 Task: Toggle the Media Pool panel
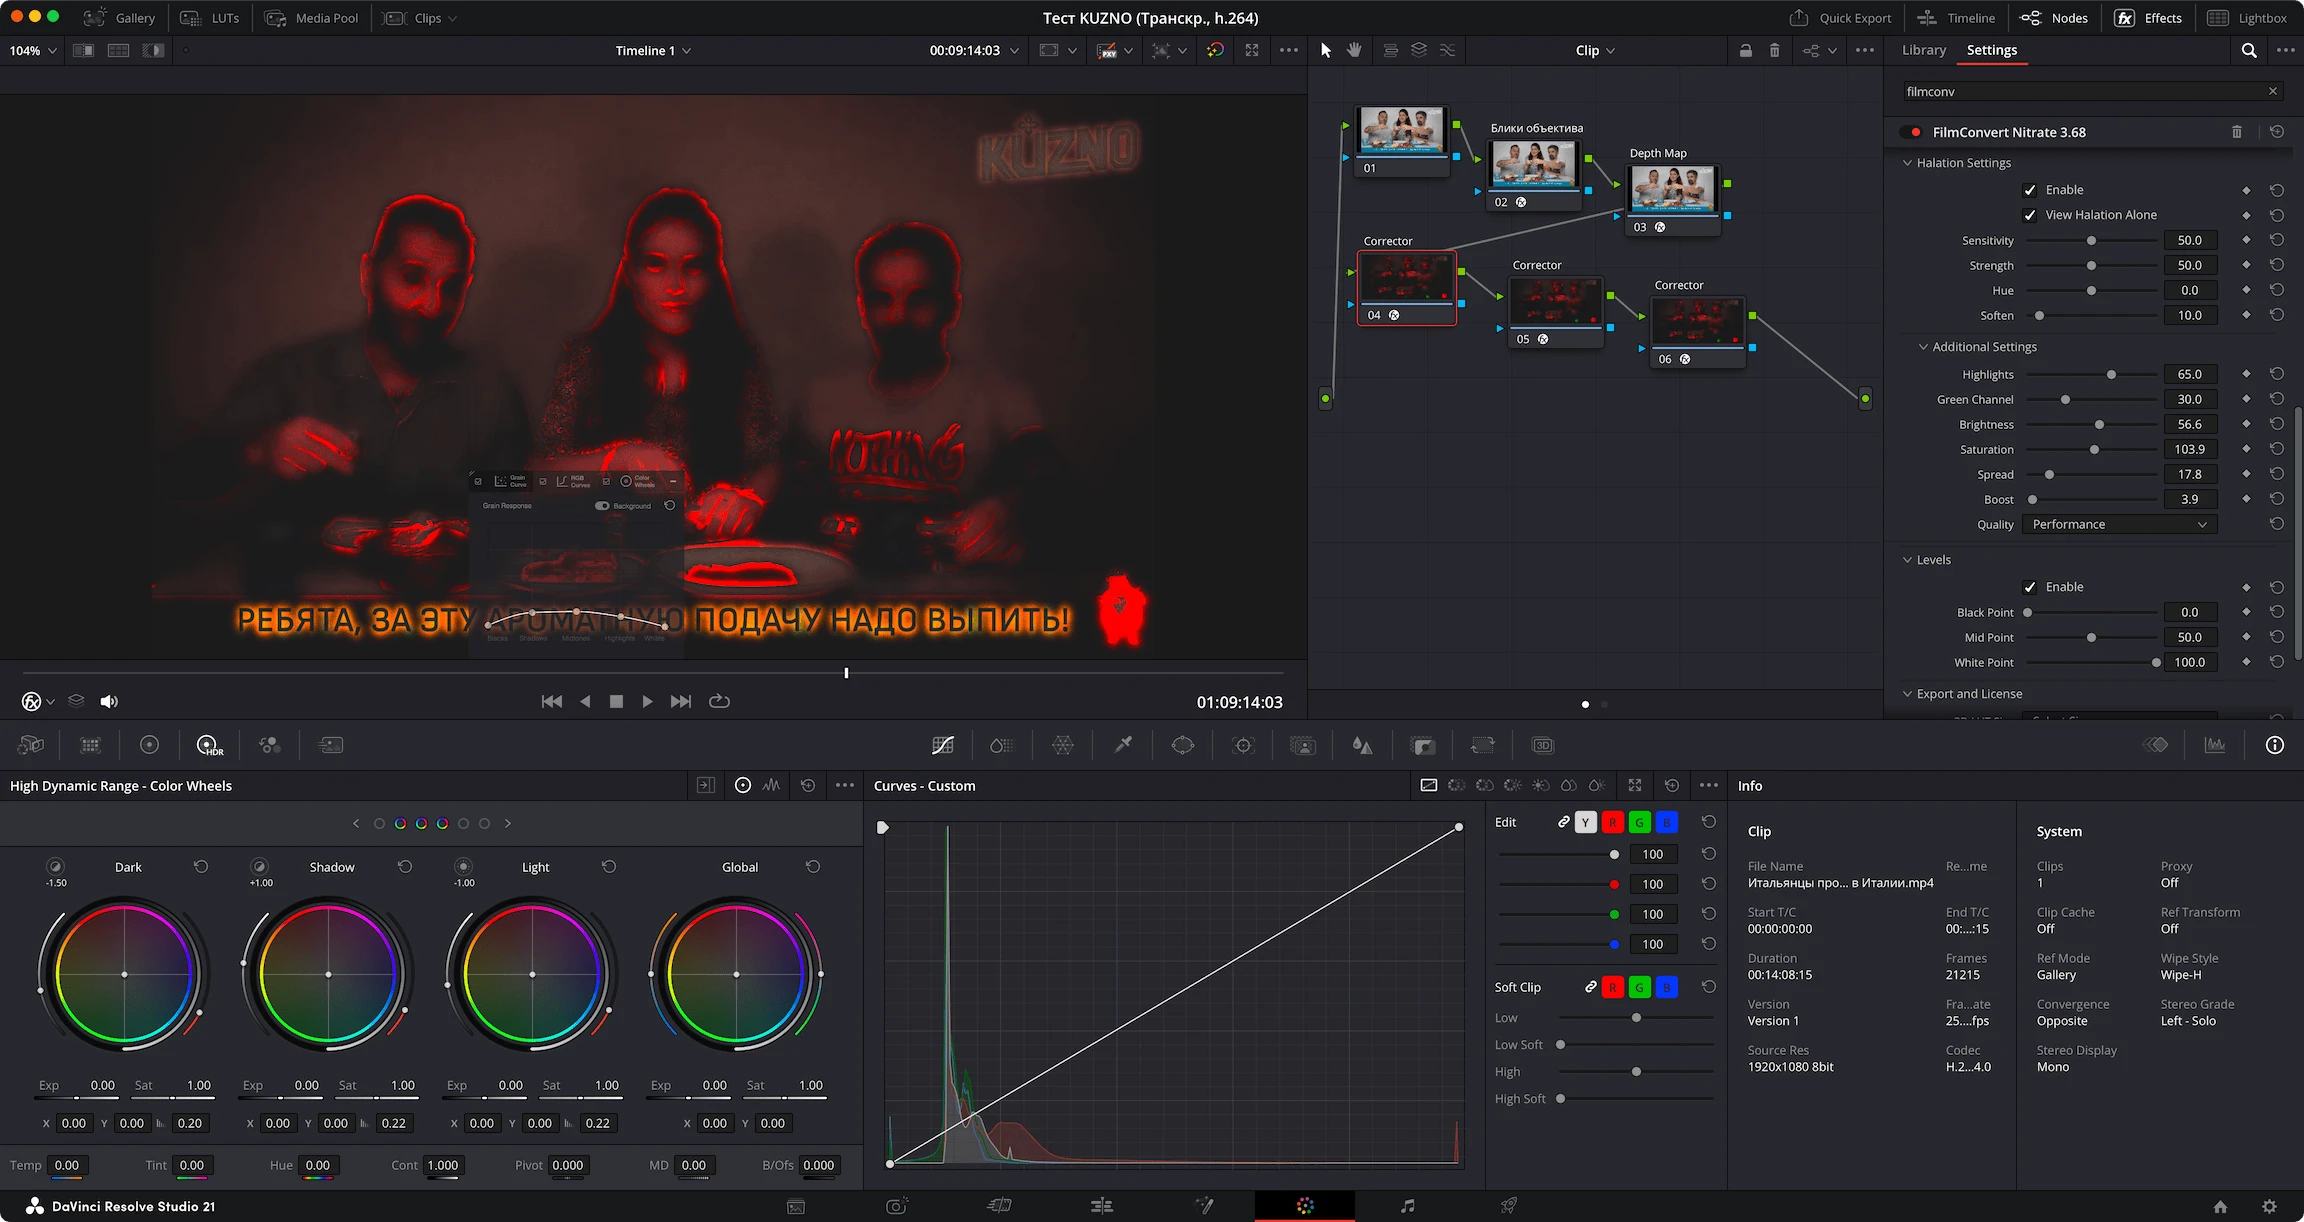pos(312,18)
